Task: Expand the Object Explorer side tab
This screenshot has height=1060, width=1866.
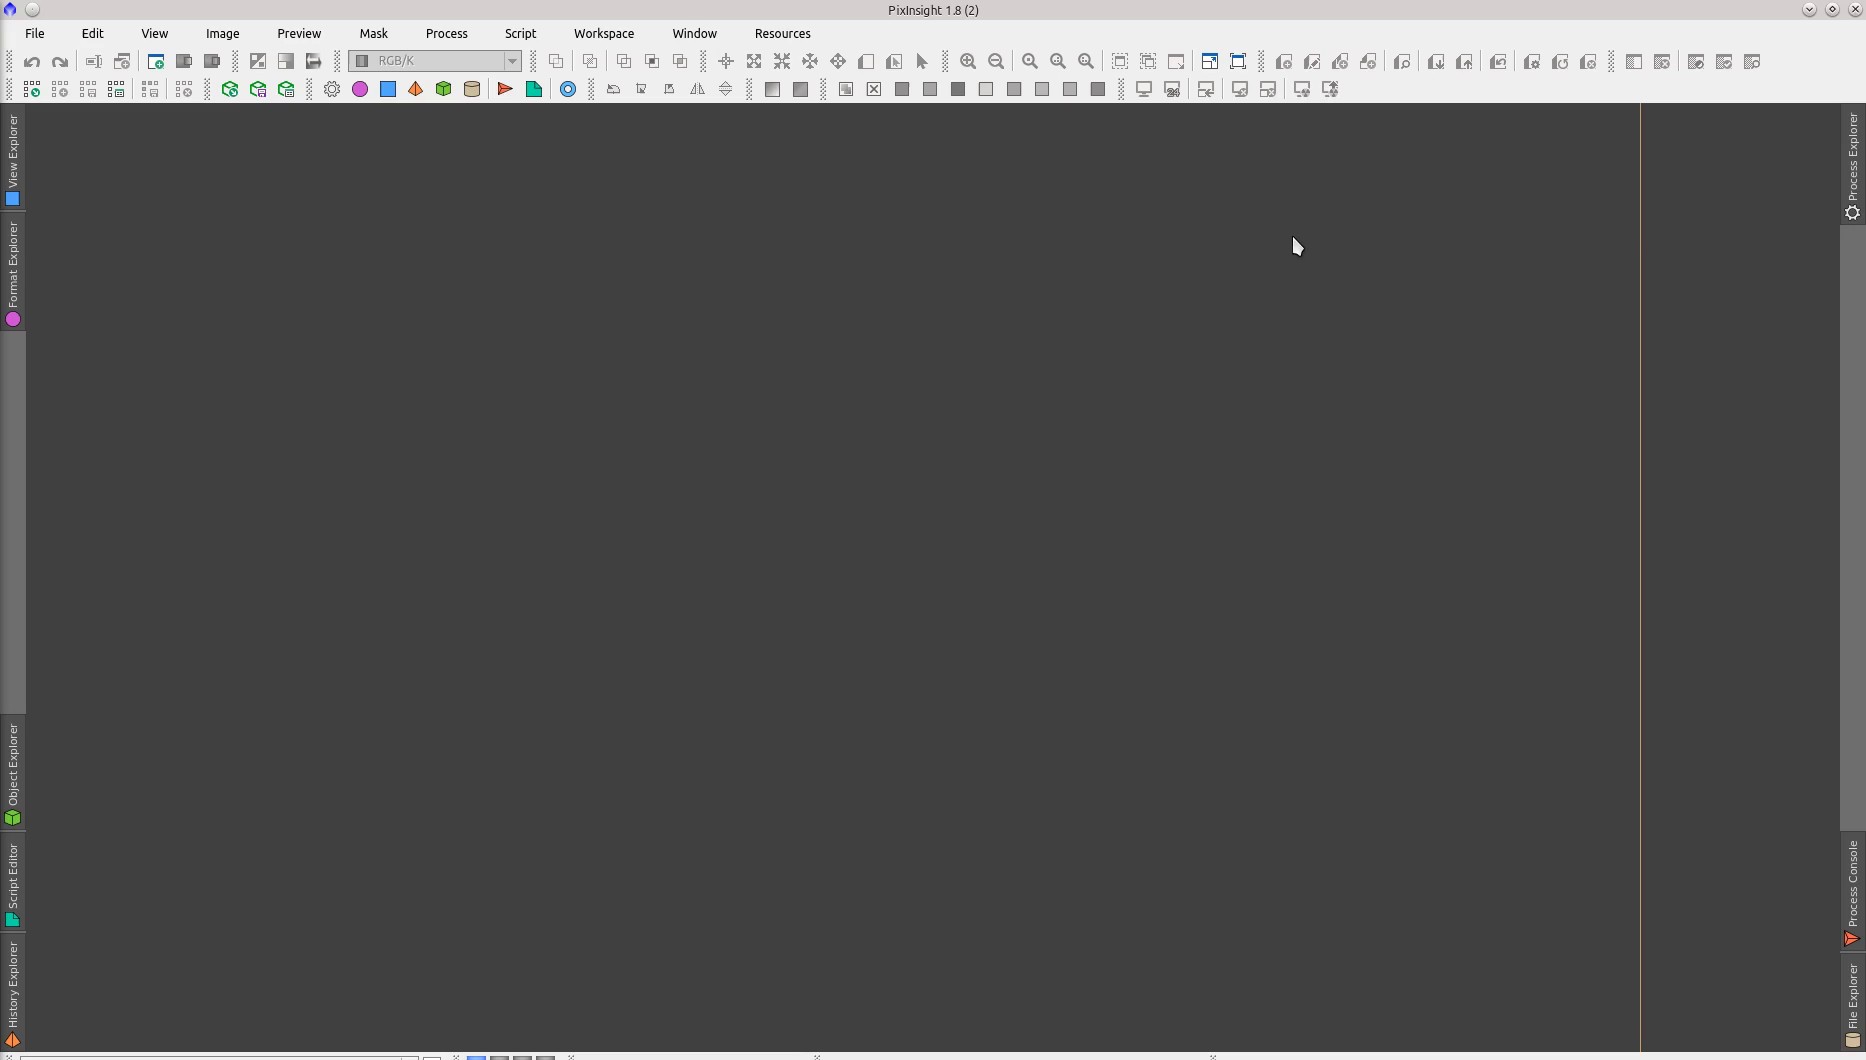Action: point(13,774)
